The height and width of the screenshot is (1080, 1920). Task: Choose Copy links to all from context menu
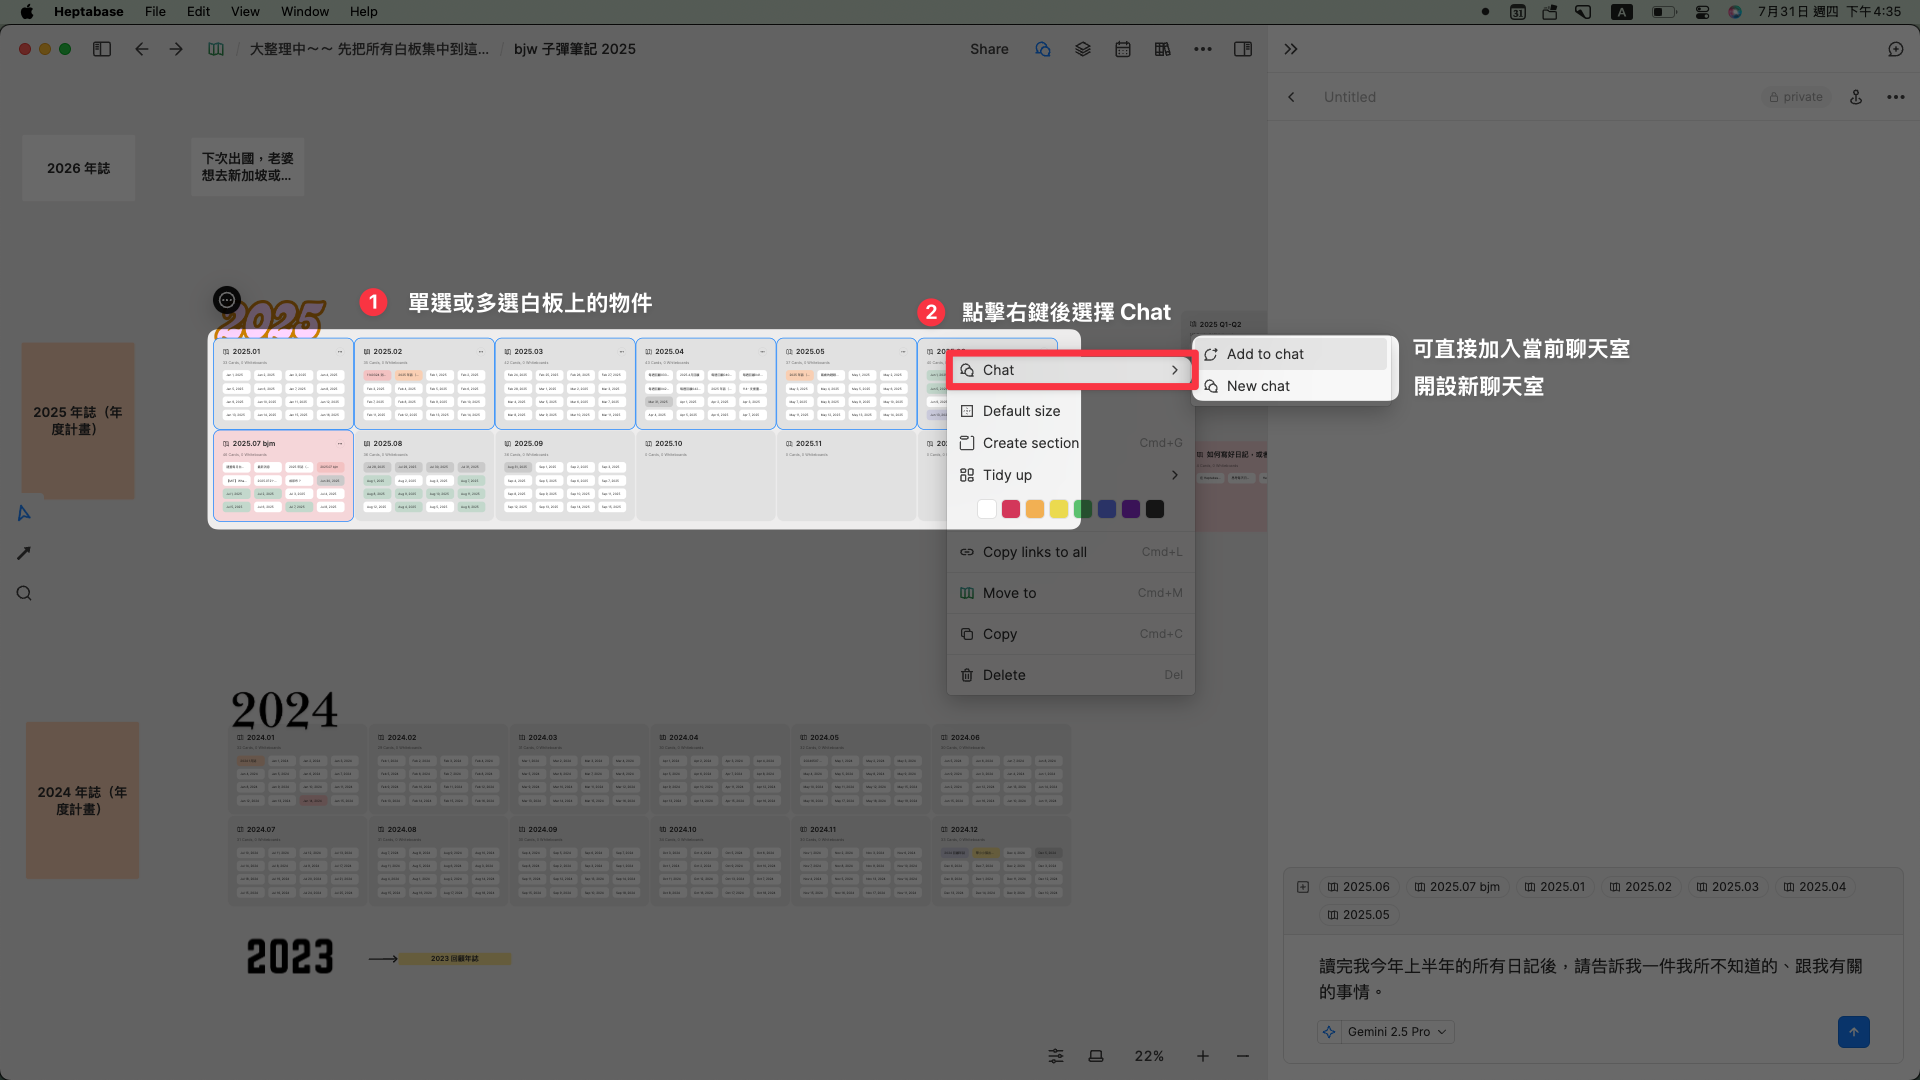pos(1035,551)
